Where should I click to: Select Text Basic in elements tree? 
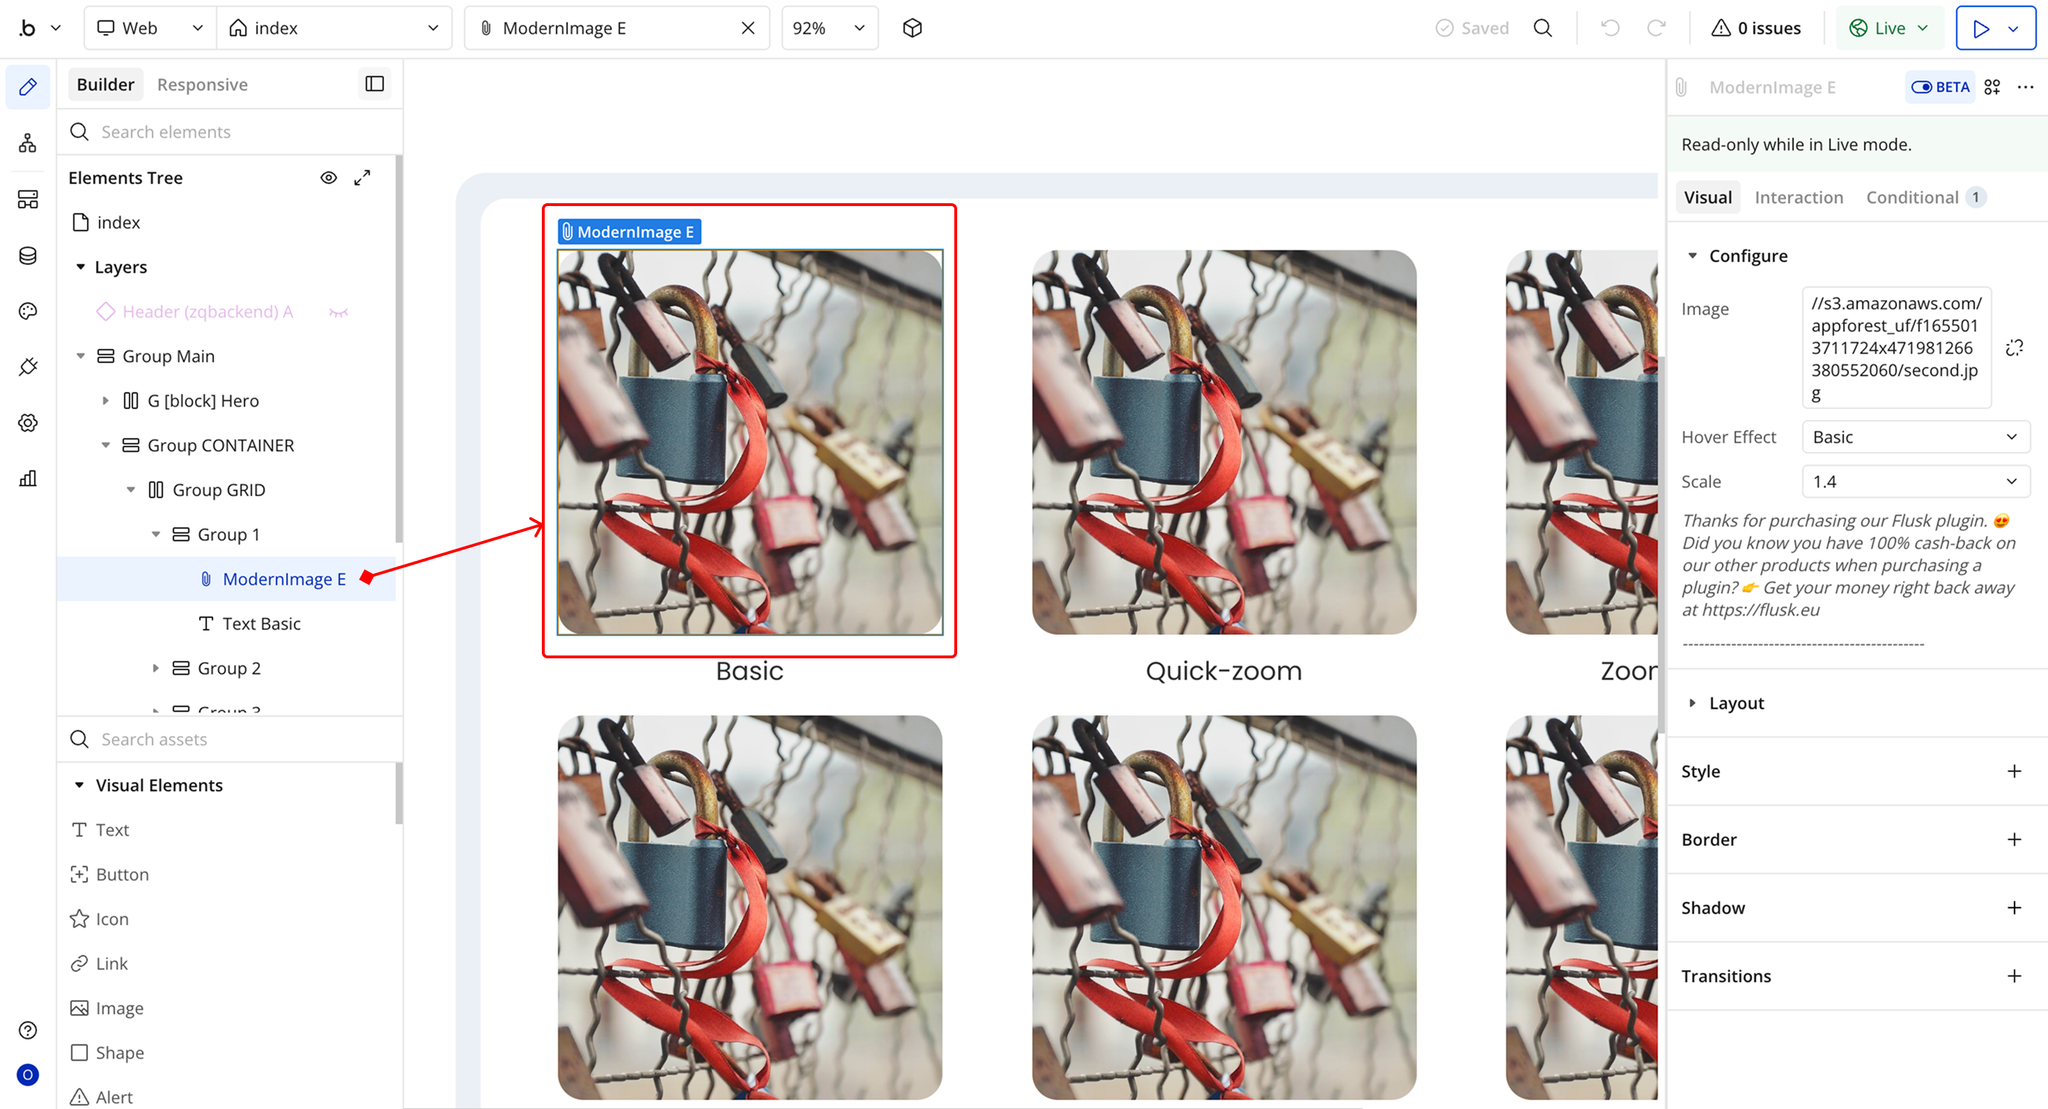click(x=261, y=624)
